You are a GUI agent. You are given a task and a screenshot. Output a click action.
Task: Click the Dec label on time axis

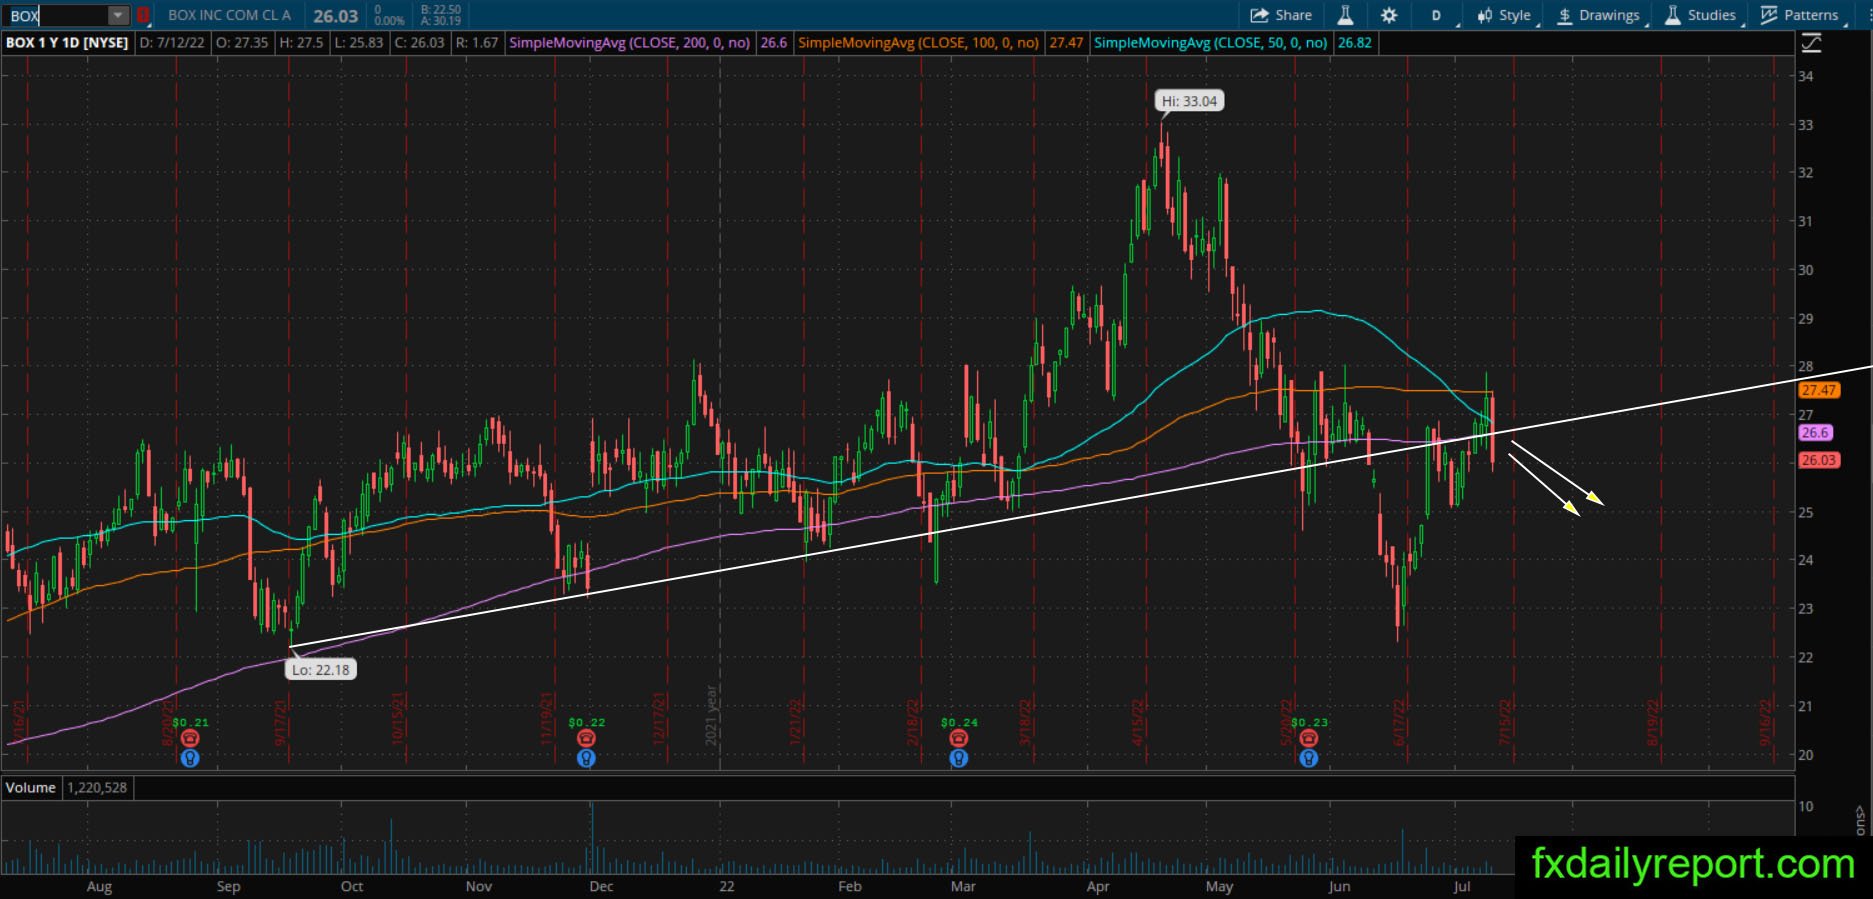(x=601, y=886)
